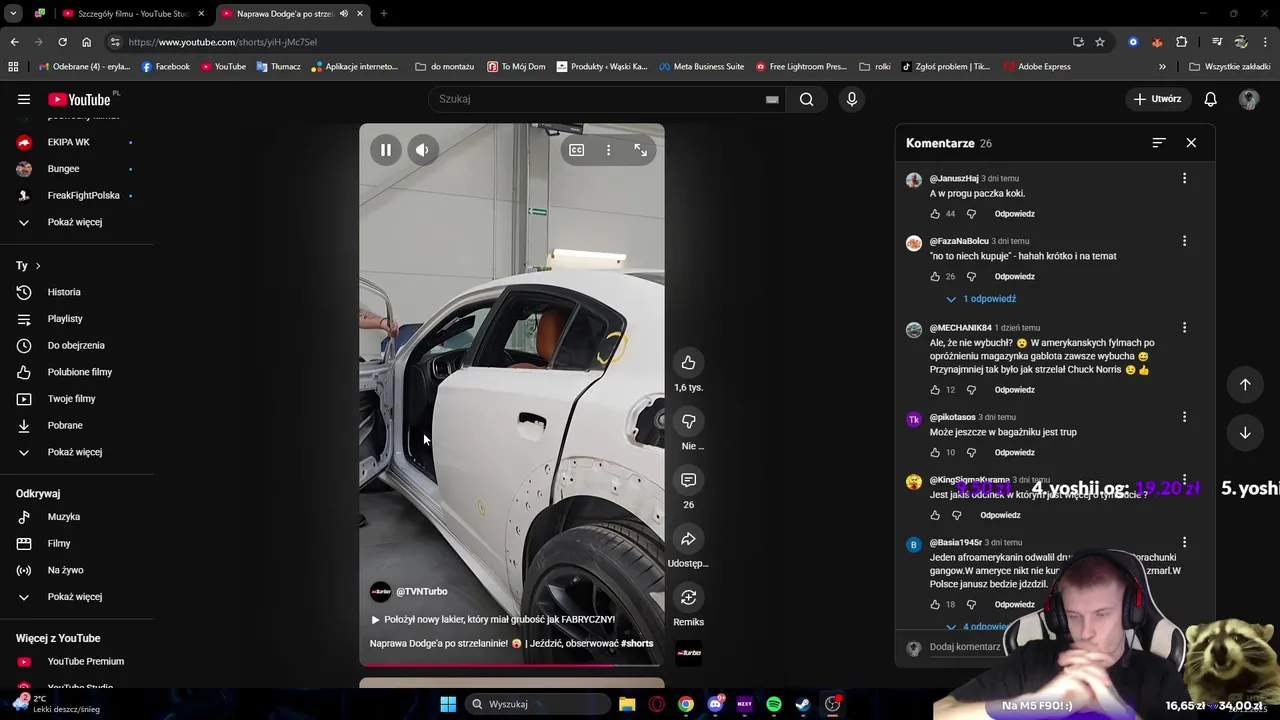Toggle closed captions on the Short
This screenshot has height=720, width=1280.
[x=577, y=150]
